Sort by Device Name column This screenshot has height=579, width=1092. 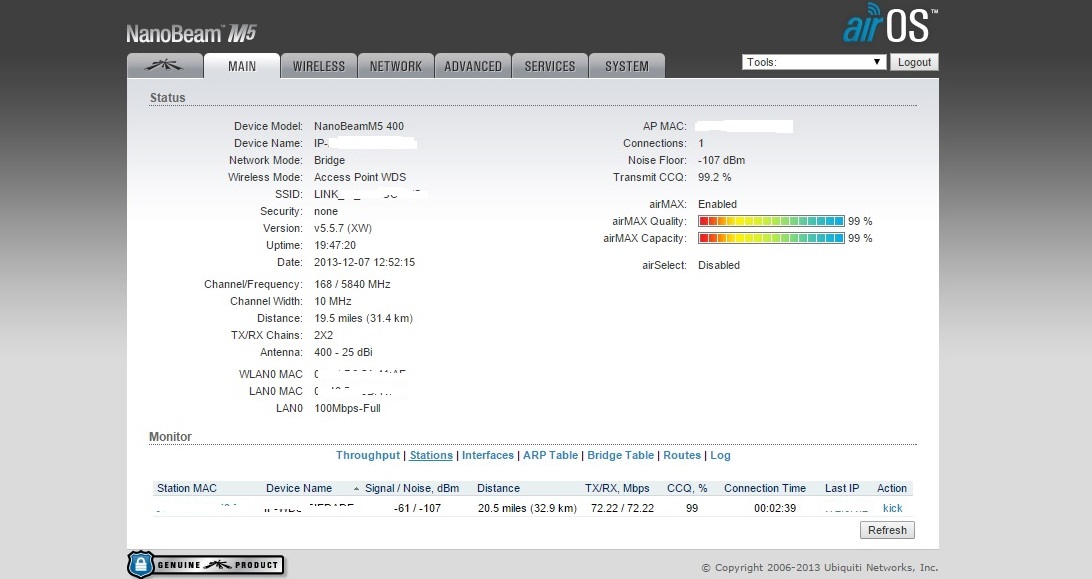click(x=299, y=488)
